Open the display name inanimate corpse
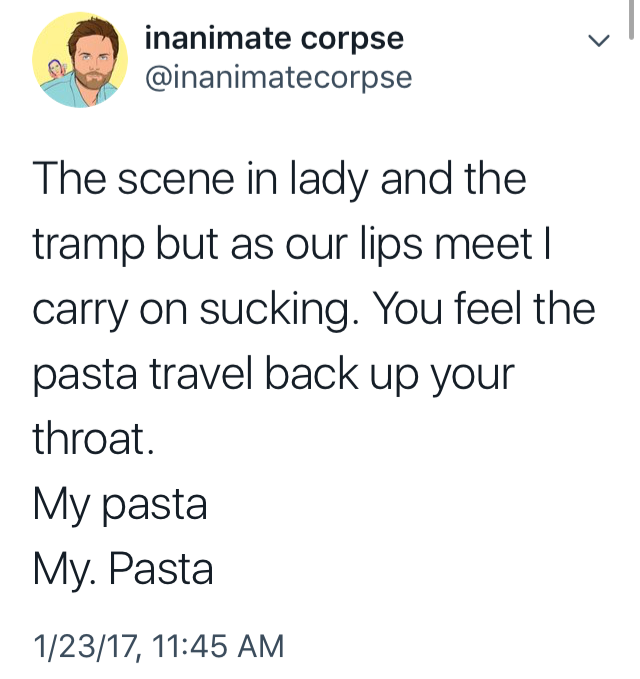The width and height of the screenshot is (640, 679). coord(274,39)
